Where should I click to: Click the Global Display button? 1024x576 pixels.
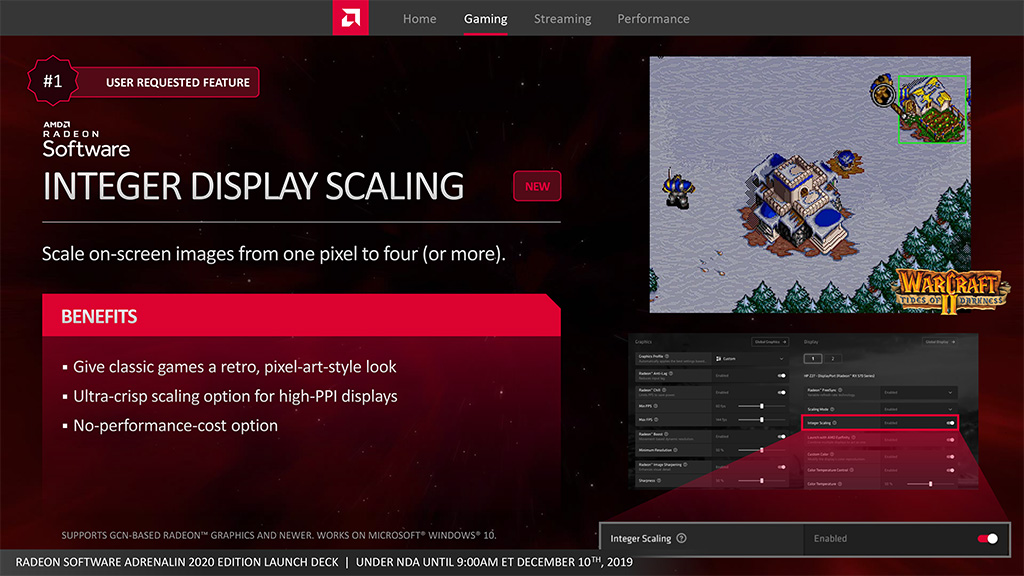[x=940, y=342]
